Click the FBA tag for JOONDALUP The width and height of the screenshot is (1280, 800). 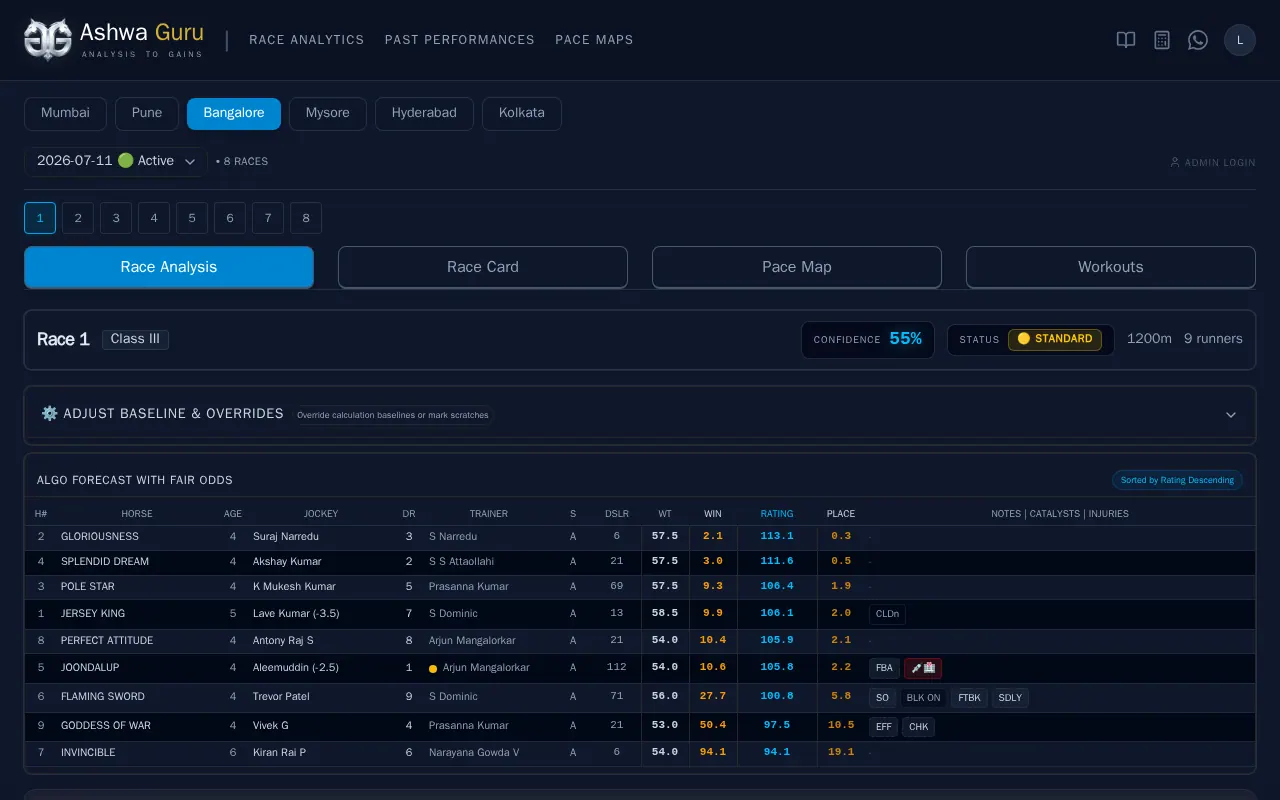[x=884, y=668]
